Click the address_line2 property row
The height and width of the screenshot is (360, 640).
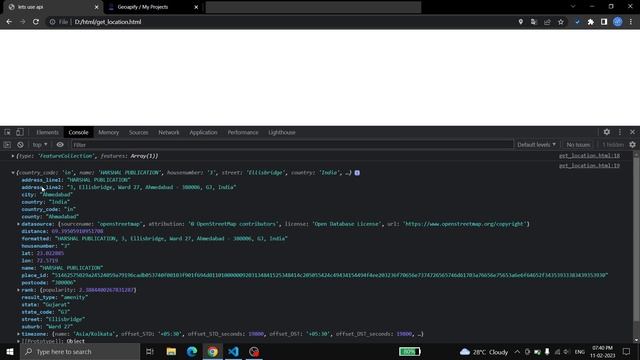[x=129, y=187]
